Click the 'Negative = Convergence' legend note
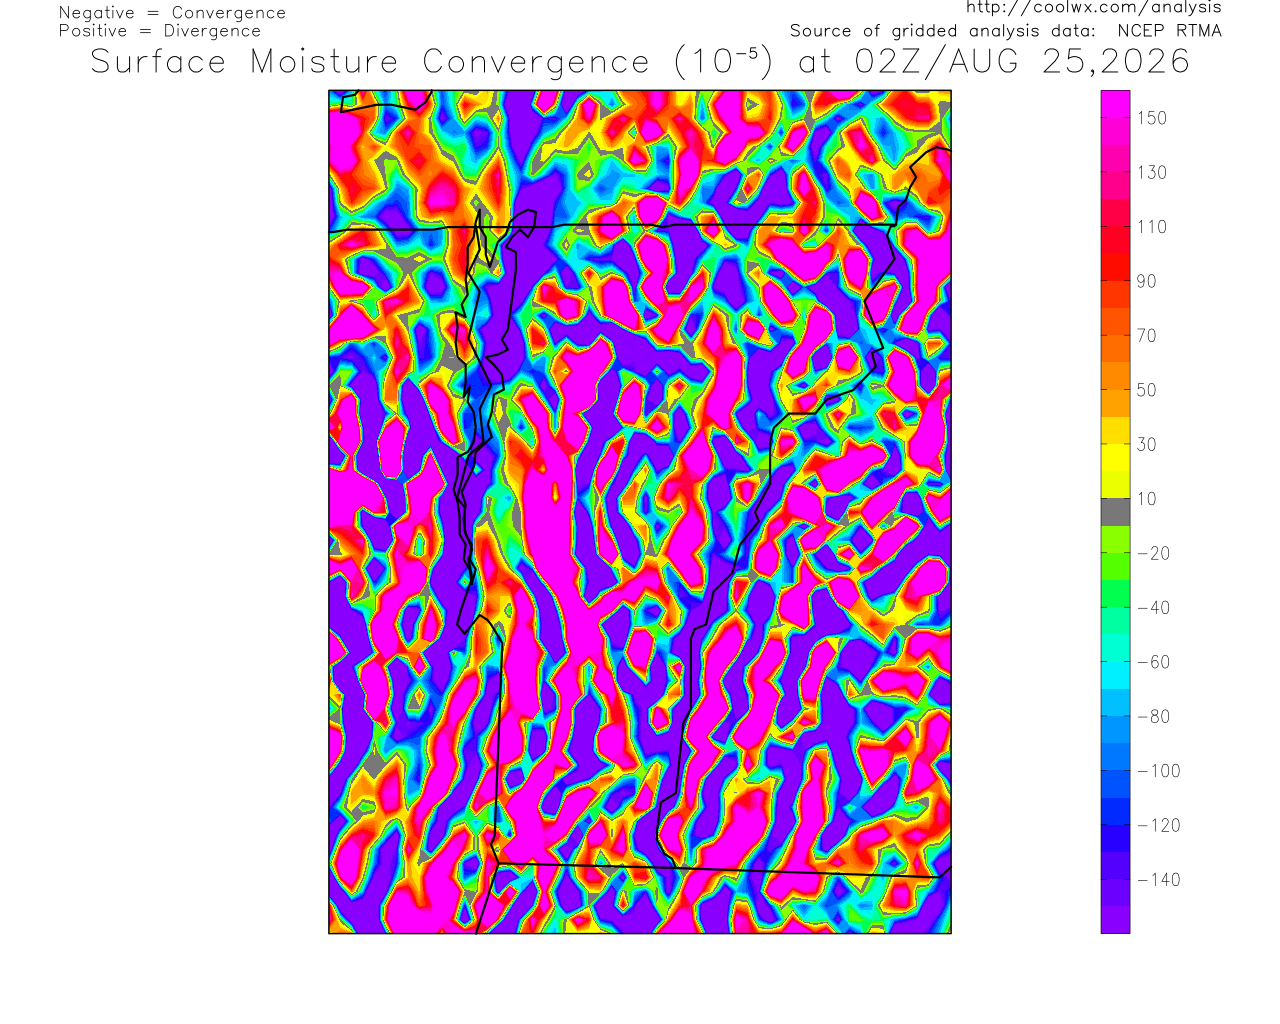The image size is (1280, 1024). [x=172, y=13]
